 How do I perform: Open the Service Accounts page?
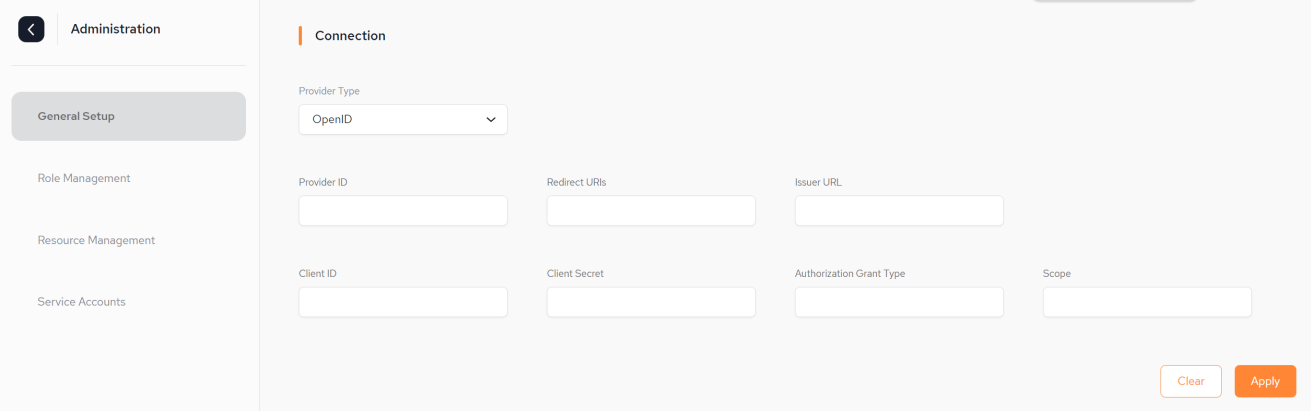coord(81,302)
